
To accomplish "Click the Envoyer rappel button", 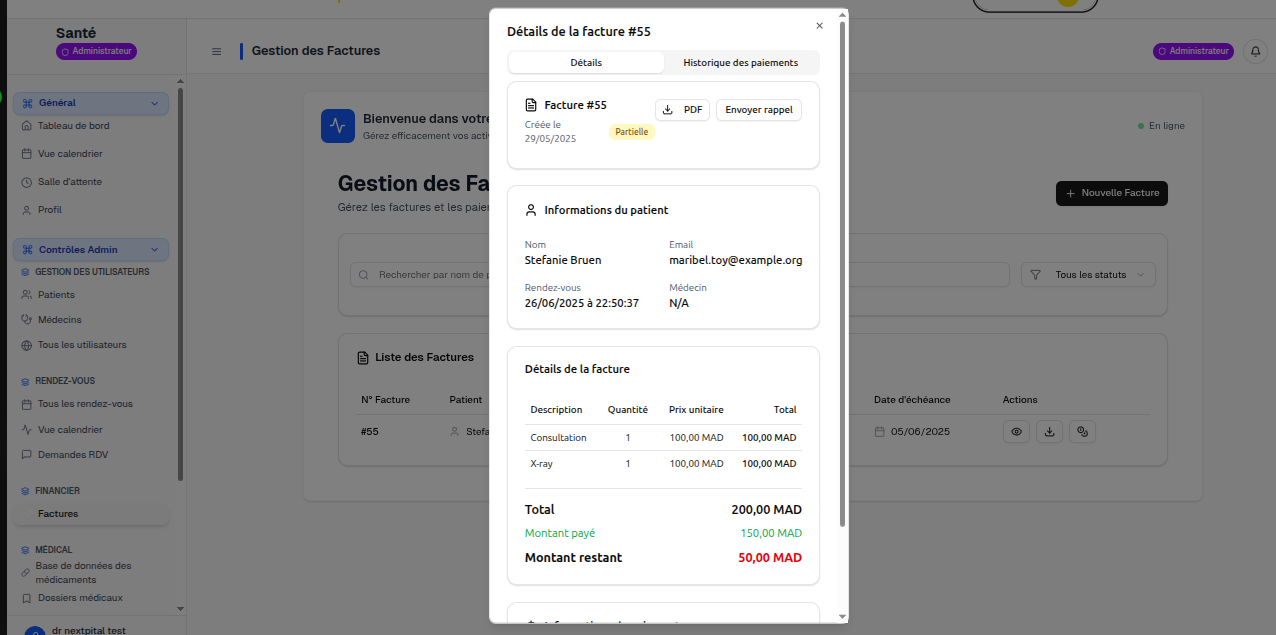I will pyautogui.click(x=758, y=110).
